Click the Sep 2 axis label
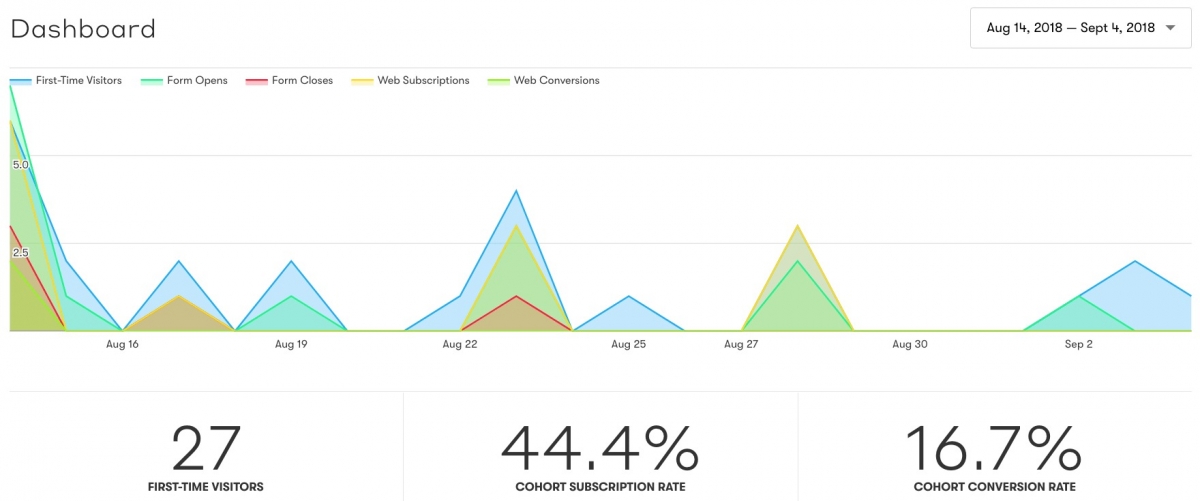This screenshot has height=501, width=1200. coord(1079,345)
